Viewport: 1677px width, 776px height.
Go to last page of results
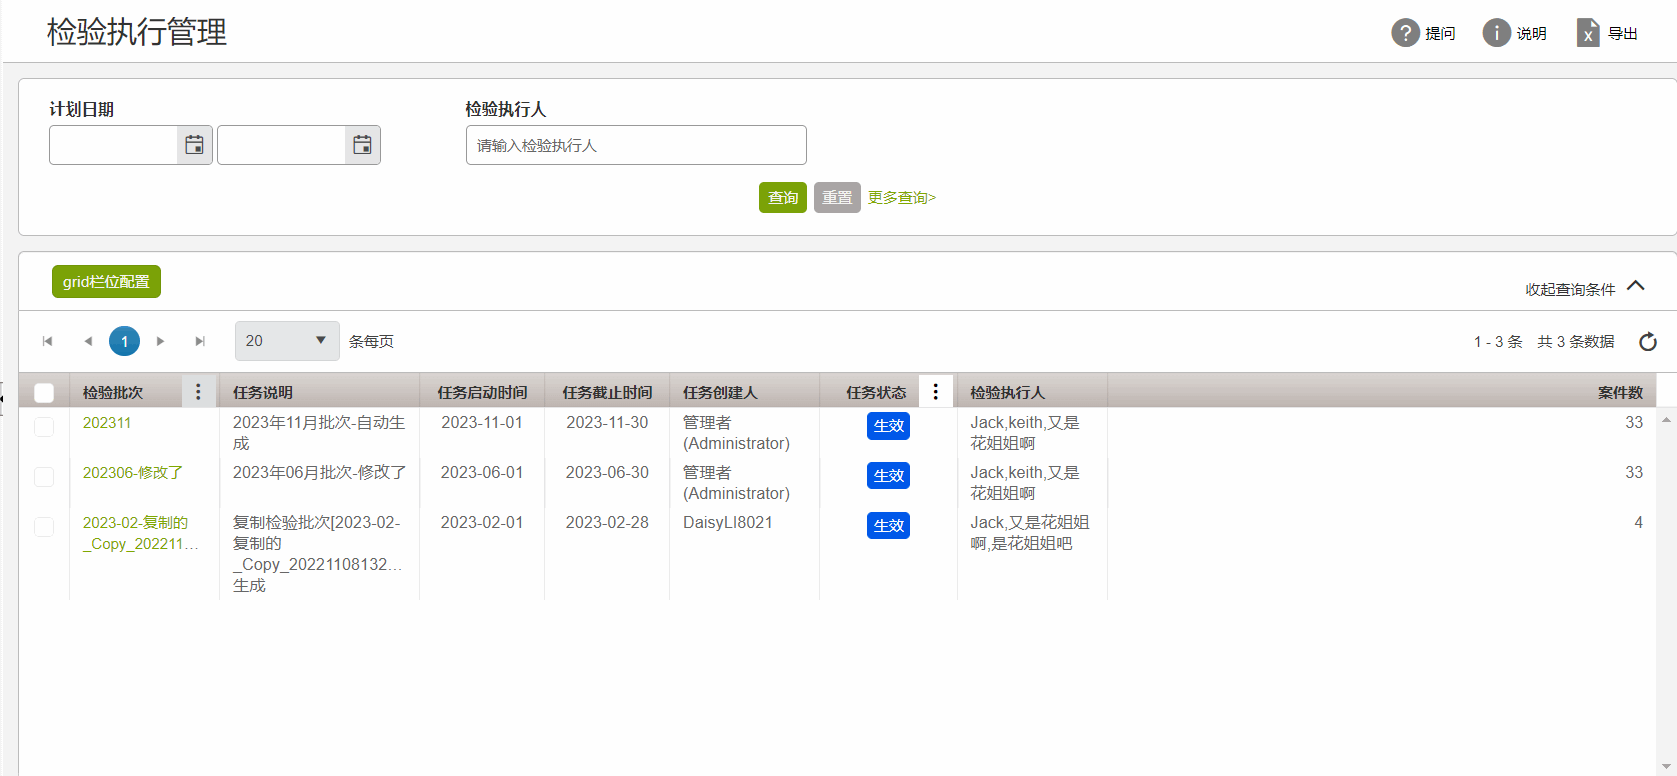click(x=200, y=341)
